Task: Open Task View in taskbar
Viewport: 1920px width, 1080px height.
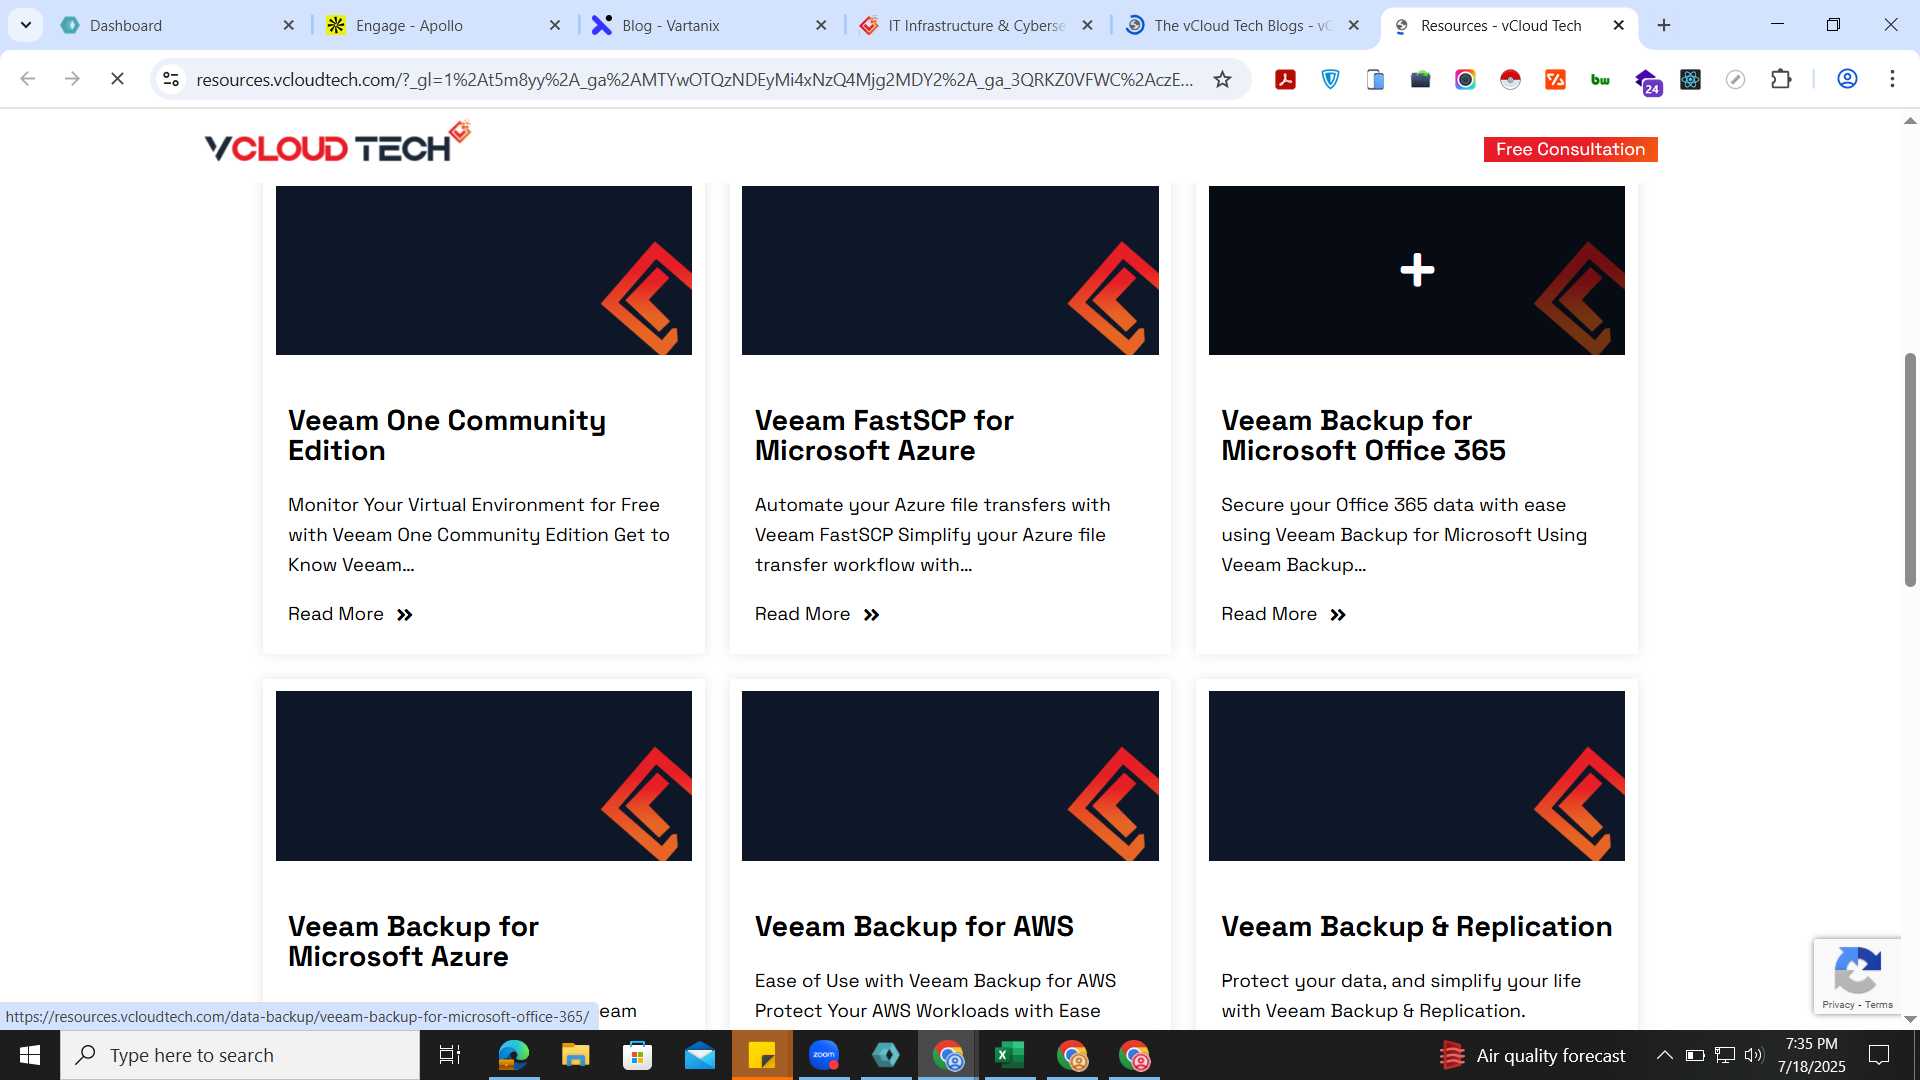Action: [x=450, y=1055]
